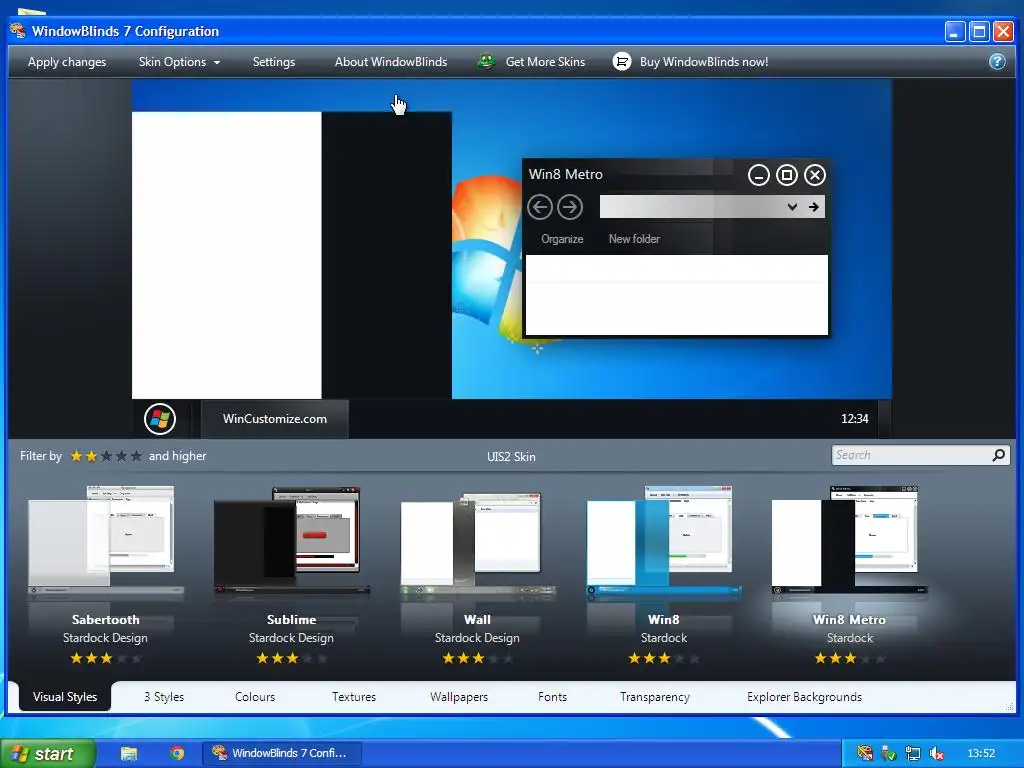The width and height of the screenshot is (1024, 768).
Task: Switch to the Visual Styles tab
Action: tap(65, 697)
